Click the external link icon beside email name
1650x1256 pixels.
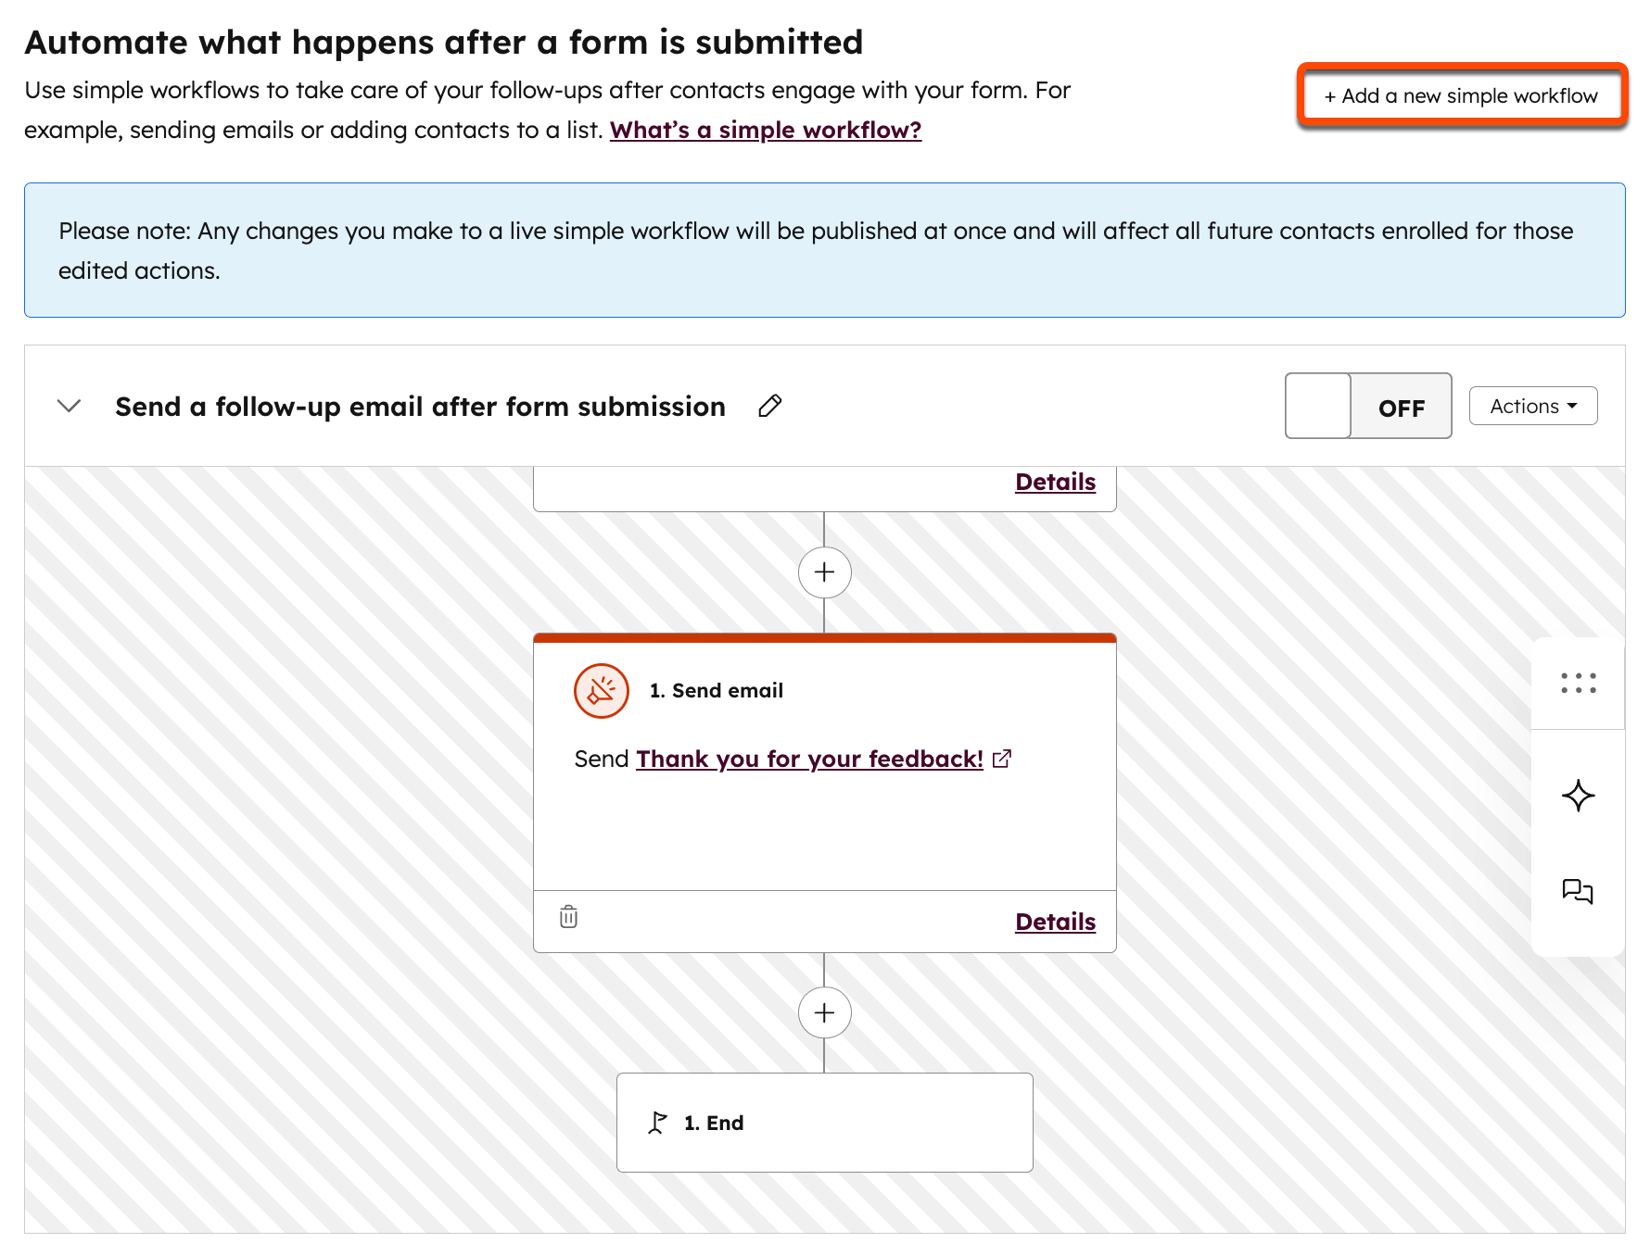tap(1002, 759)
